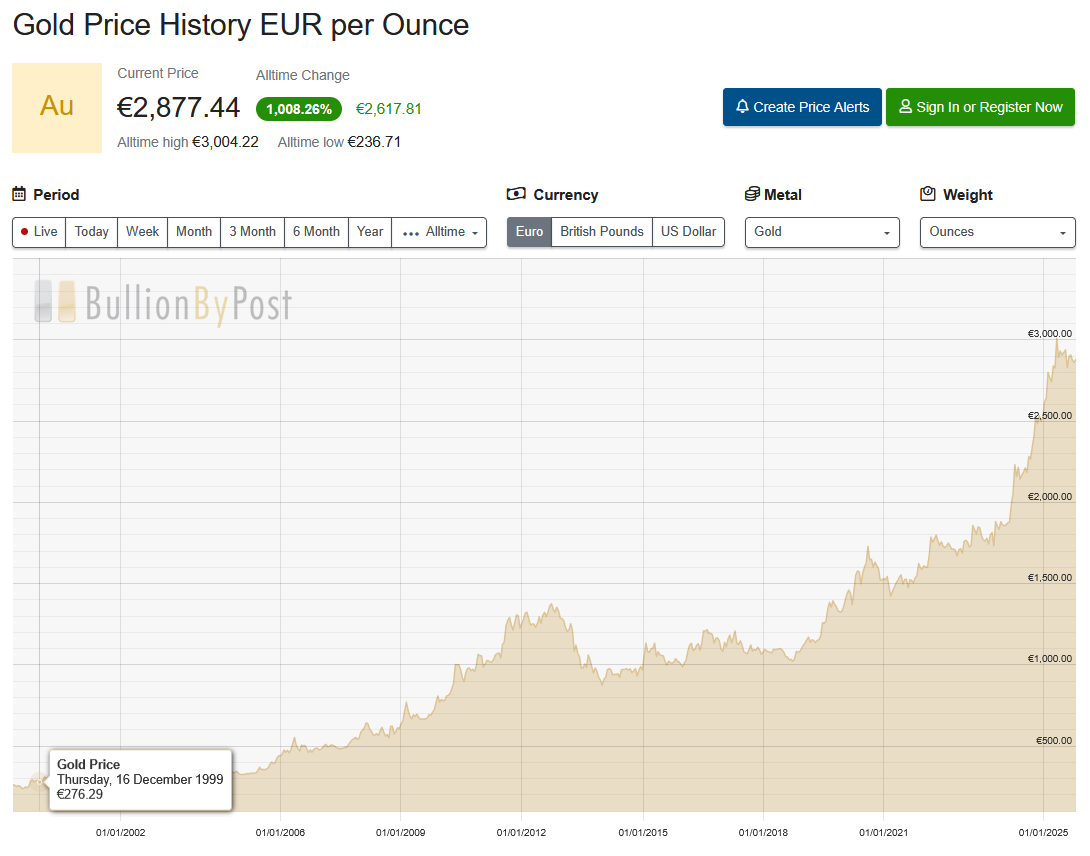Click the user icon in Sign In button

(x=905, y=106)
